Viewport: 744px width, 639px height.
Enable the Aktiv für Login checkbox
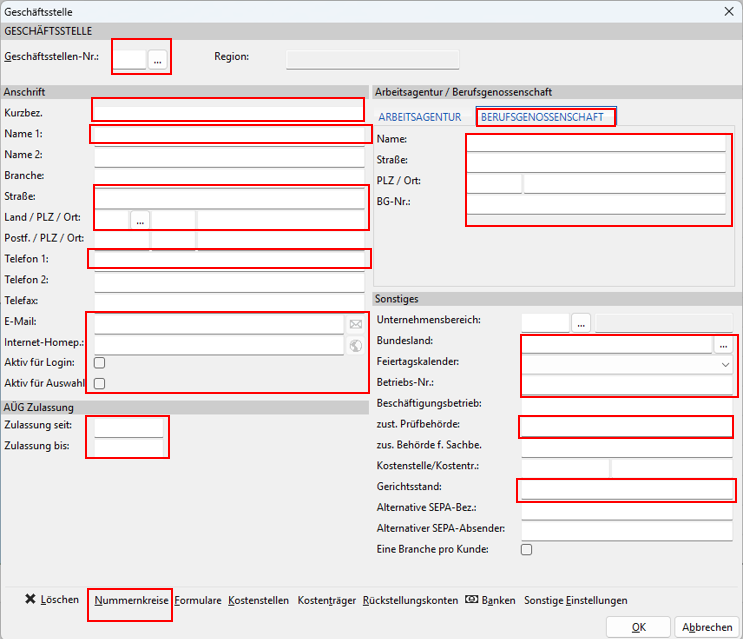pos(100,363)
